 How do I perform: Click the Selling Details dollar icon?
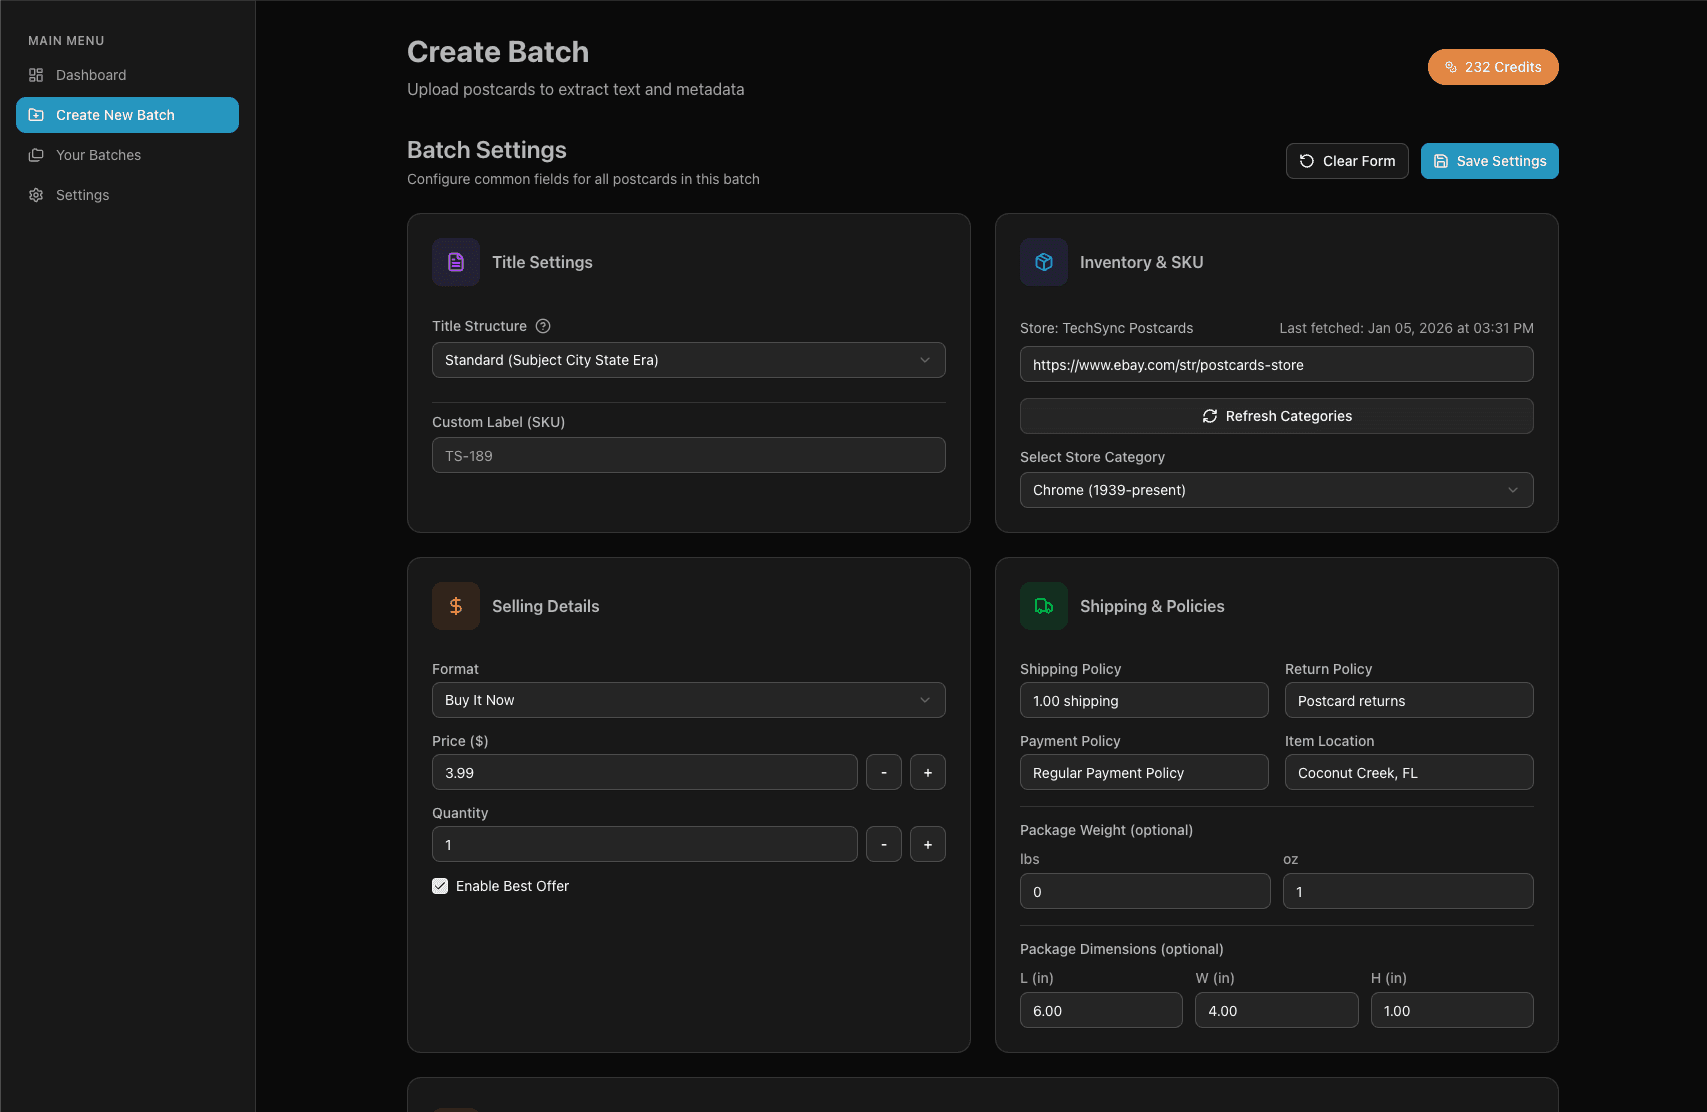click(x=455, y=606)
